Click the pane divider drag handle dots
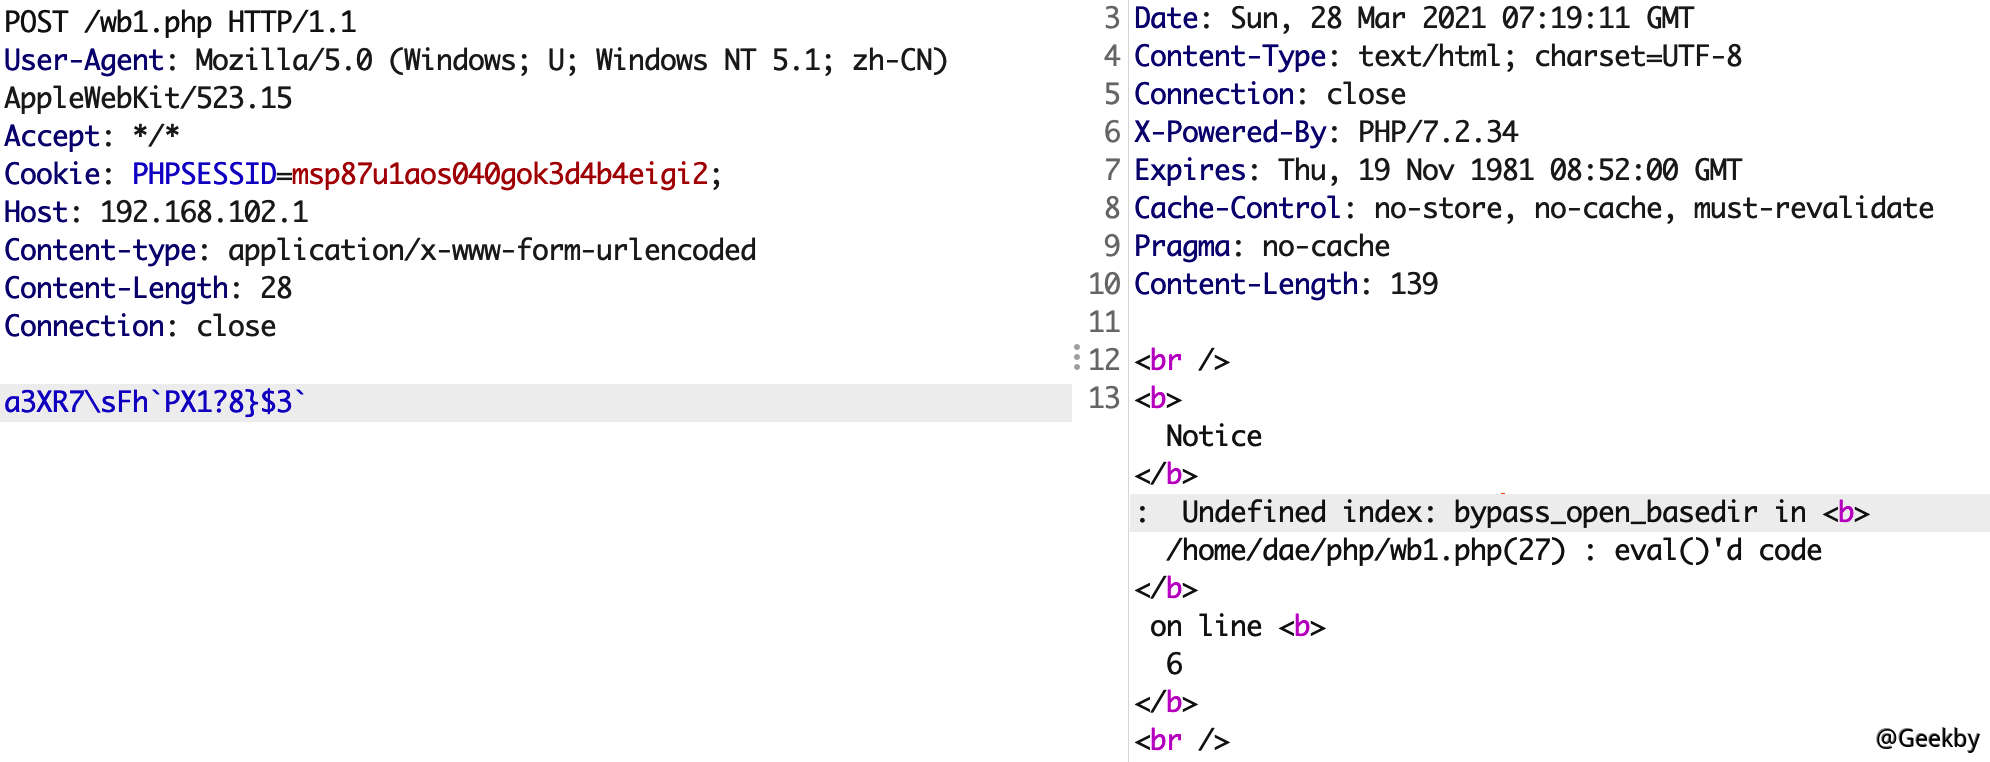Viewport: 1990px width, 762px height. coord(1076,357)
